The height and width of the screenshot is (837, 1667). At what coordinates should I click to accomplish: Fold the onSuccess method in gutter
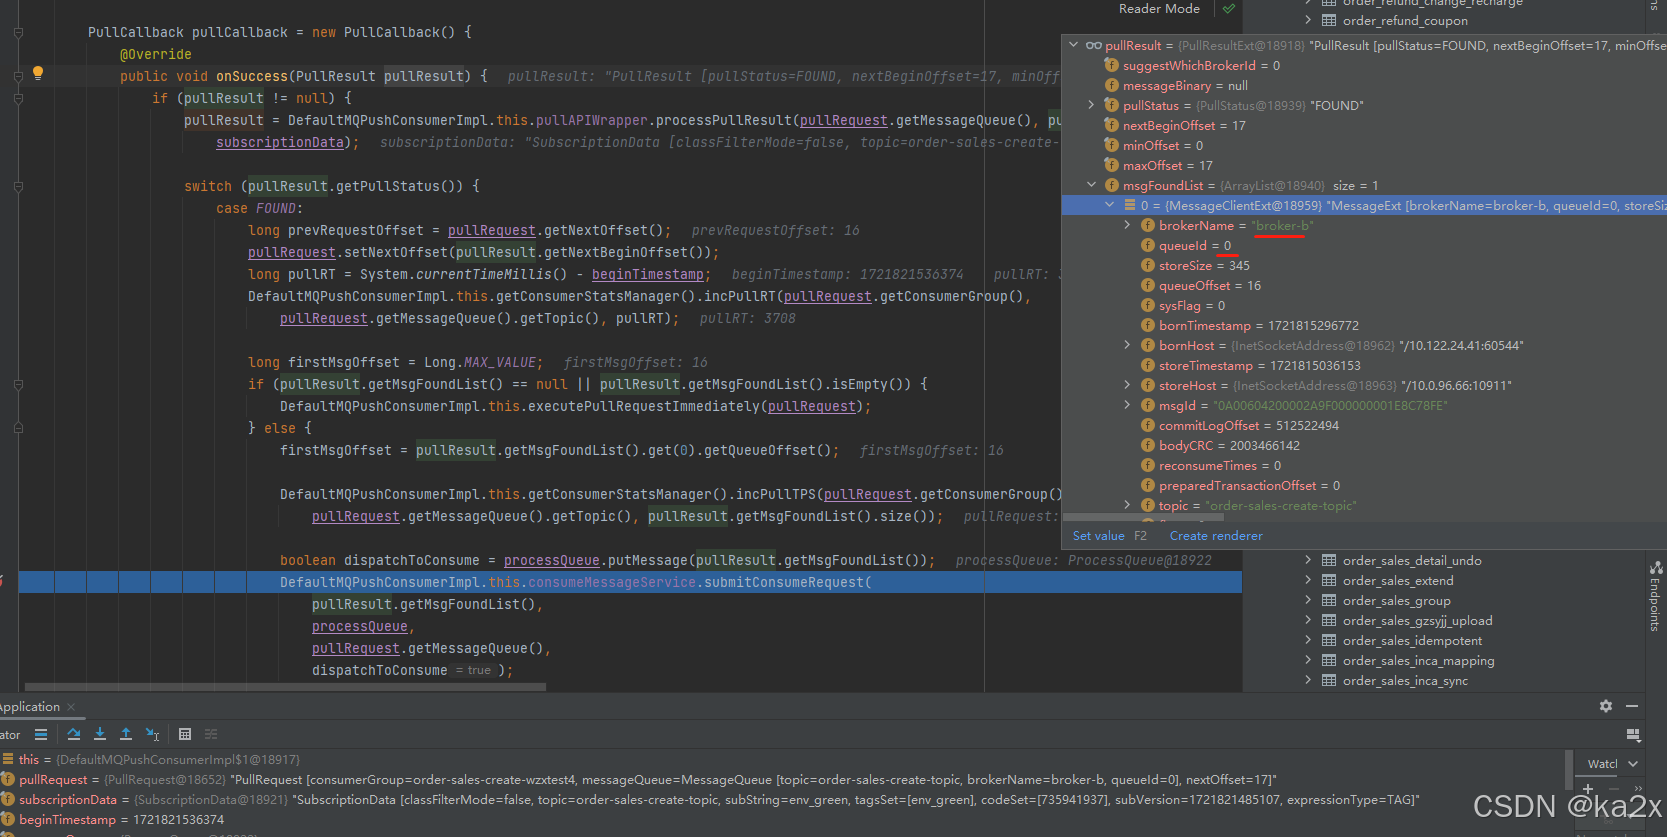tap(18, 76)
